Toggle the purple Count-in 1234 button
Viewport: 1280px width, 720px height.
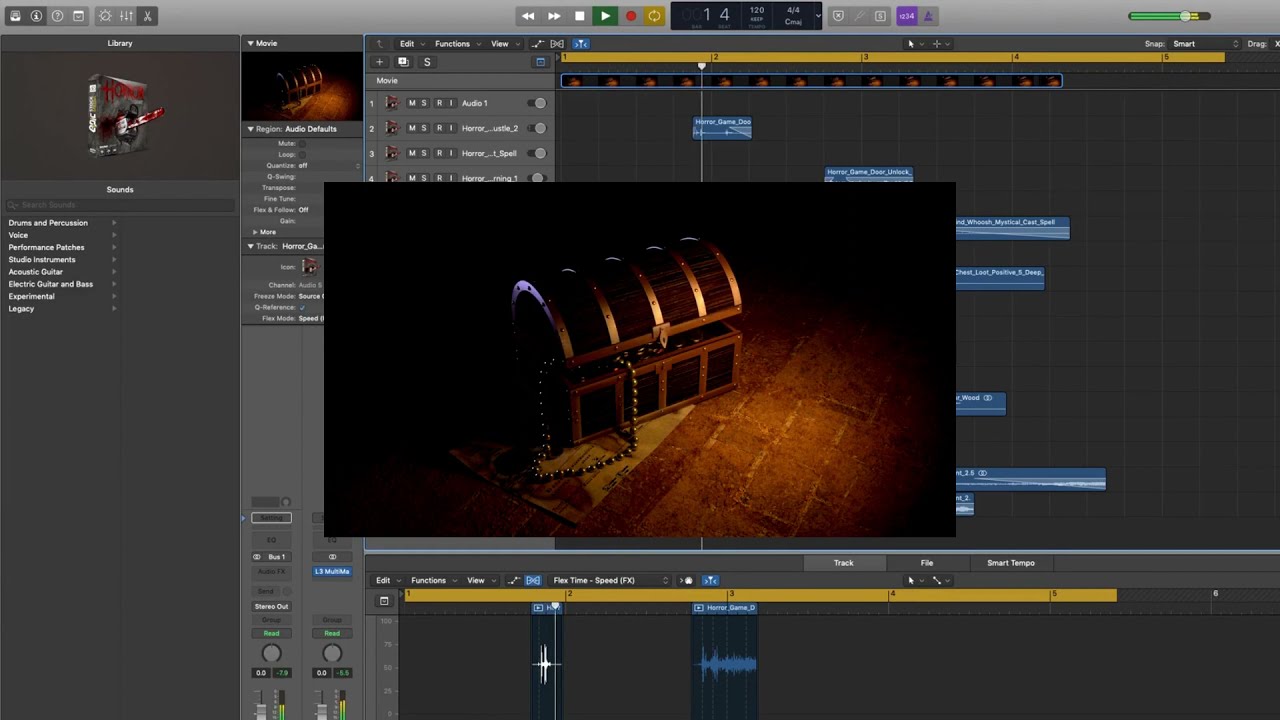[x=906, y=16]
